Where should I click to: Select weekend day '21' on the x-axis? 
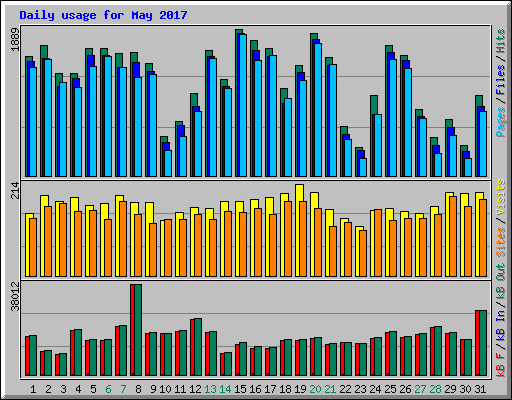coord(330,389)
